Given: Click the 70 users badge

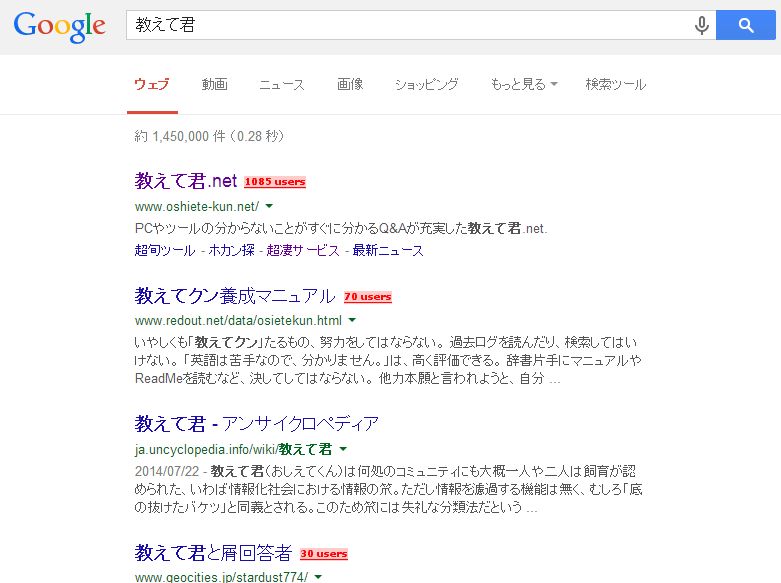Looking at the screenshot, I should point(368,297).
